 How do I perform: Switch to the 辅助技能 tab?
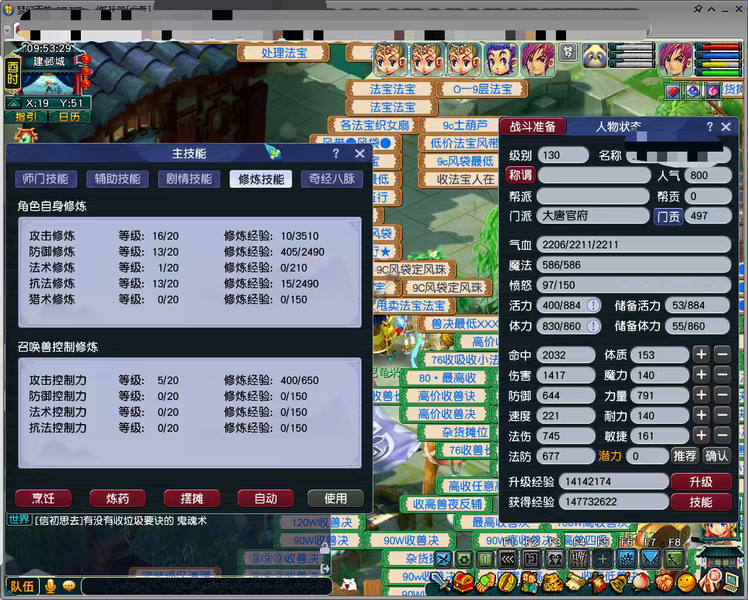pos(117,179)
